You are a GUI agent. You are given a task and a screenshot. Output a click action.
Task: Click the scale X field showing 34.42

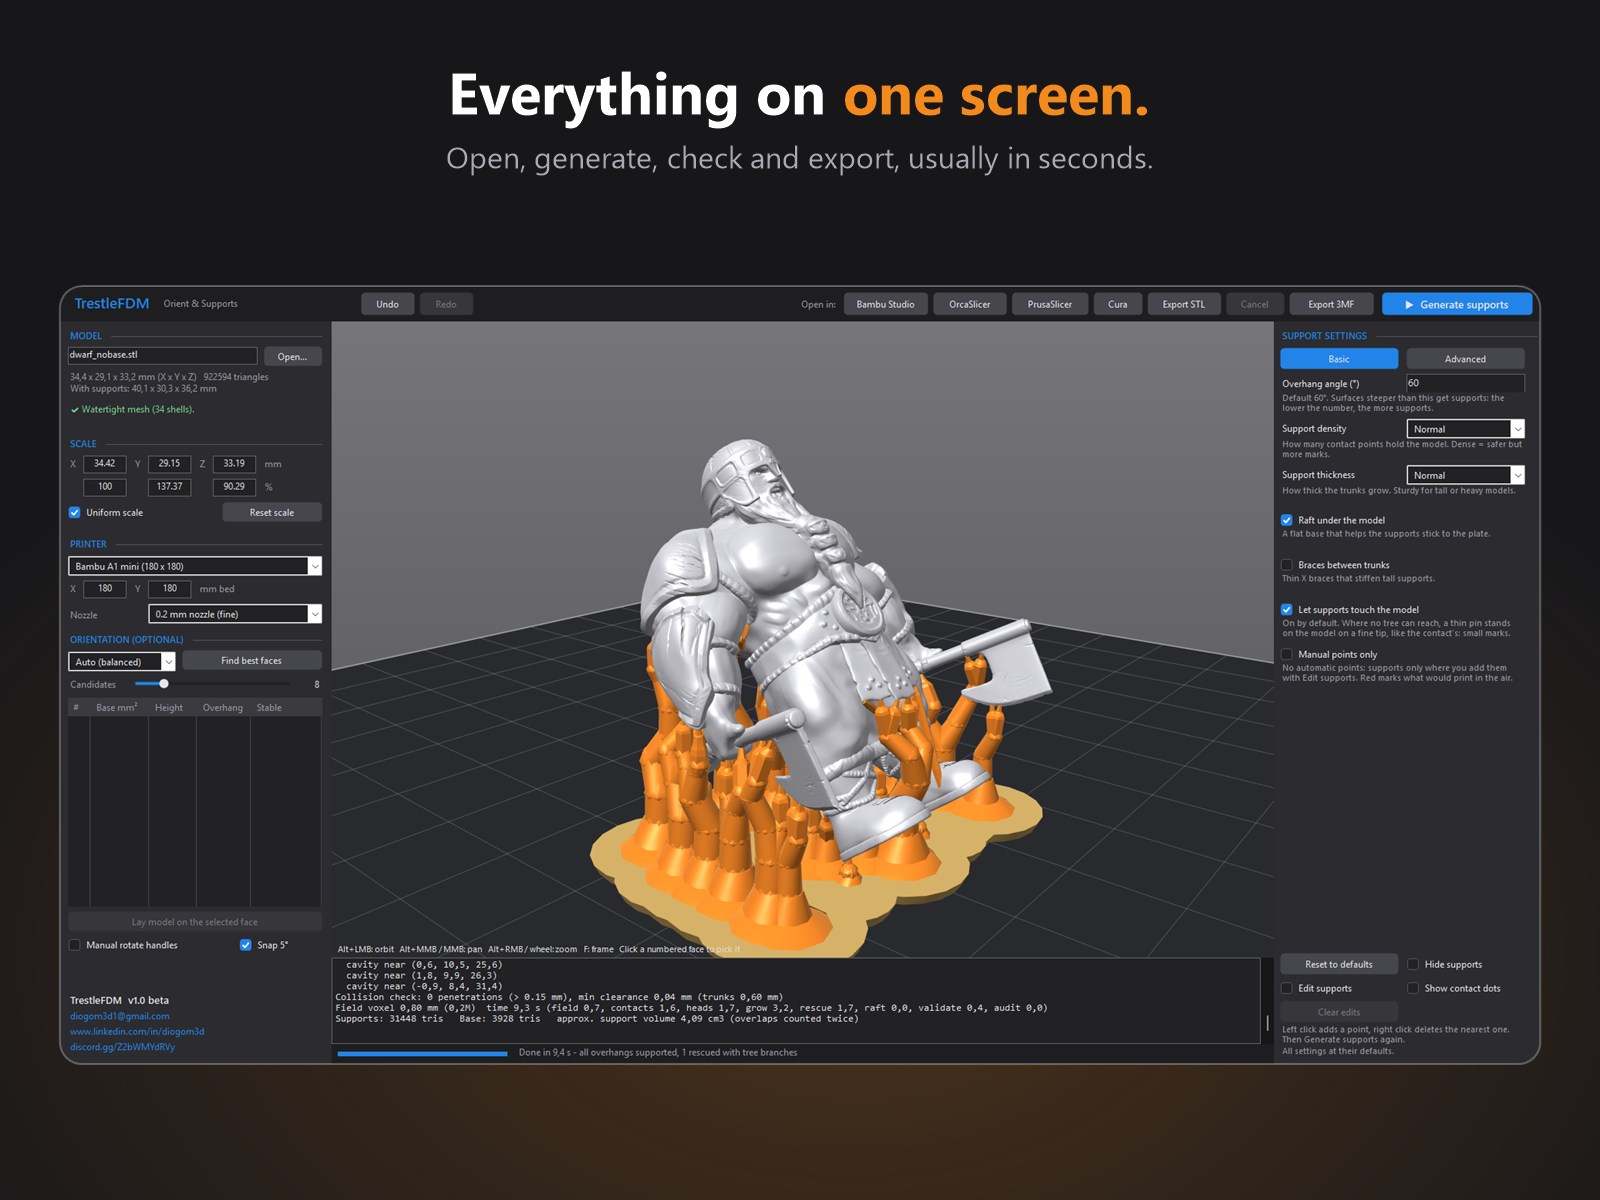pyautogui.click(x=105, y=464)
